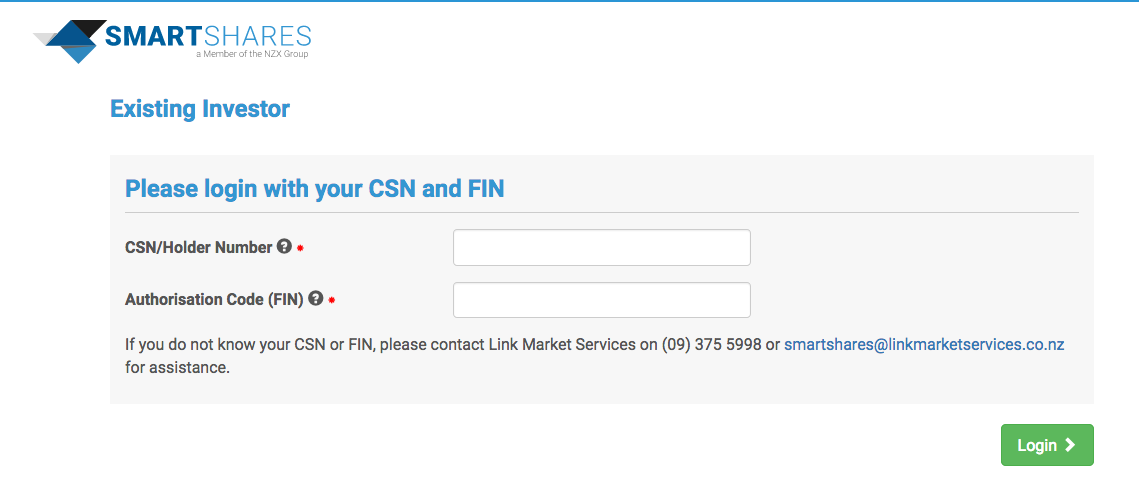Focus the Authorisation Code (FIN) input field
The width and height of the screenshot is (1139, 478).
(x=601, y=300)
